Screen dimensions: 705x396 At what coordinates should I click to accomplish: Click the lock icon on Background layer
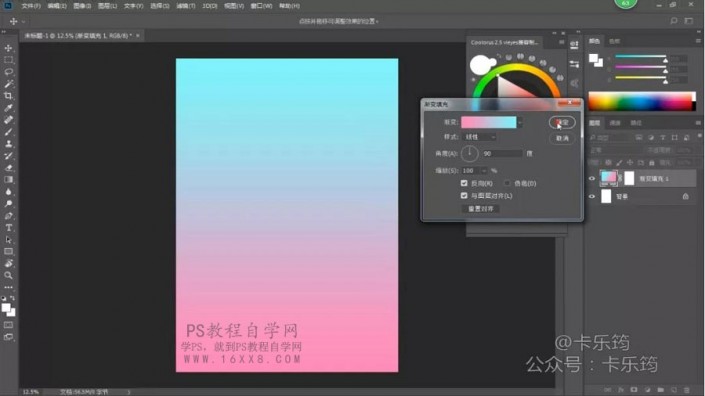685,196
